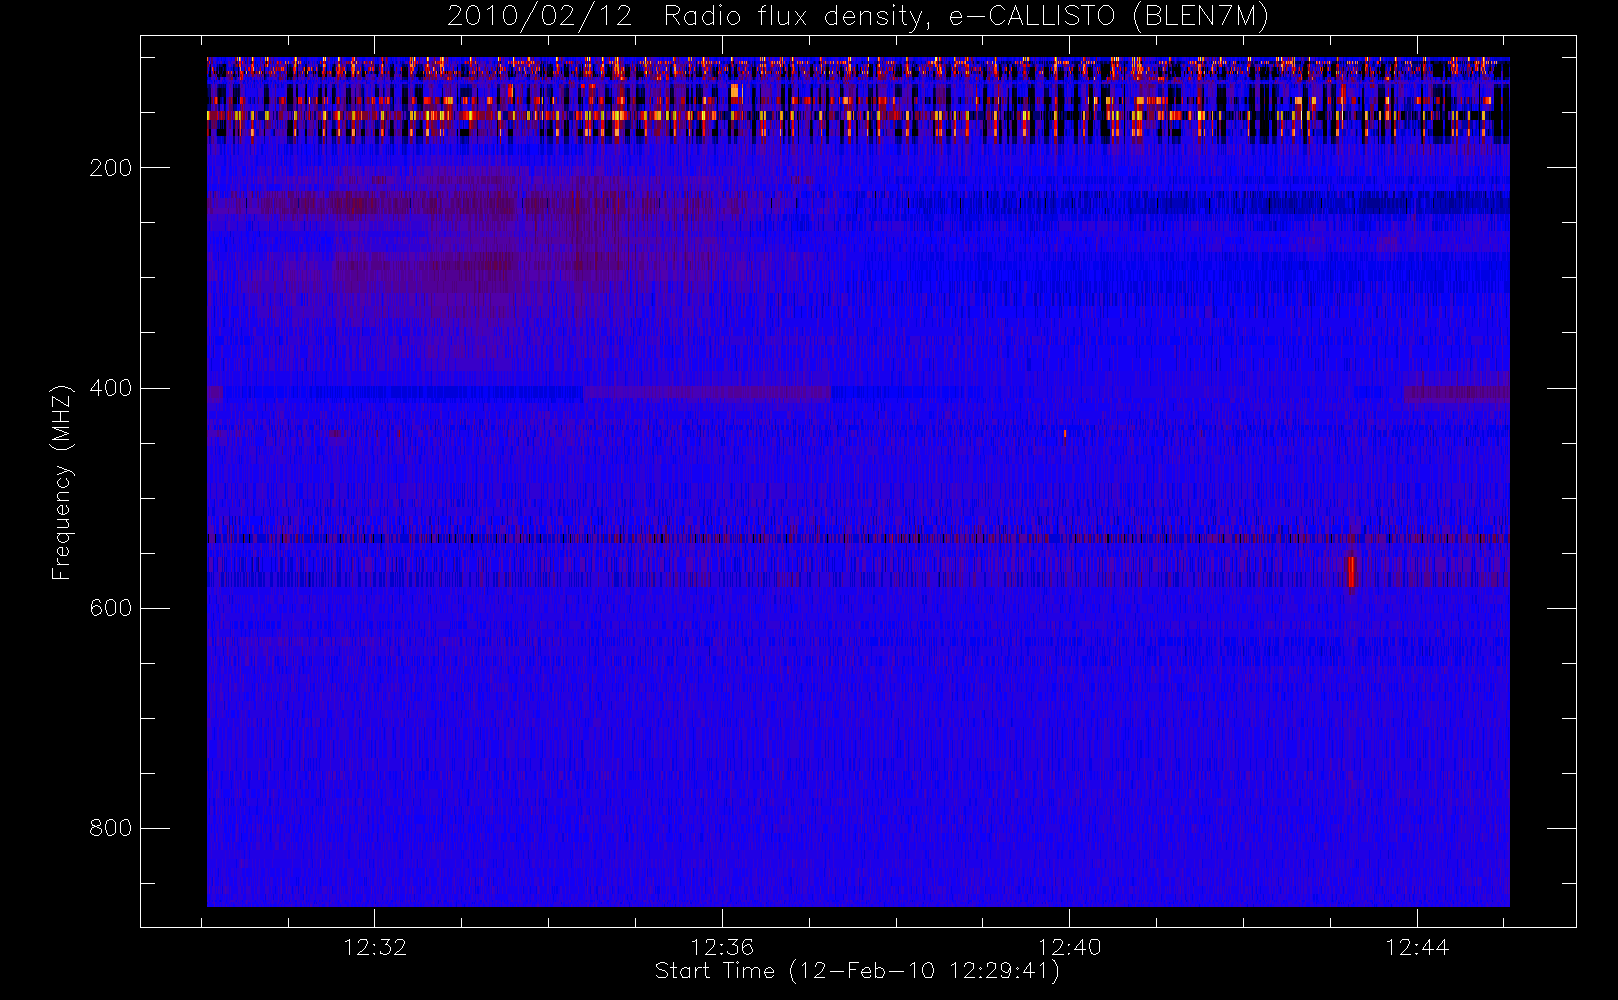Click the 800 frequency tick label
The width and height of the screenshot is (1618, 1000).
110,828
